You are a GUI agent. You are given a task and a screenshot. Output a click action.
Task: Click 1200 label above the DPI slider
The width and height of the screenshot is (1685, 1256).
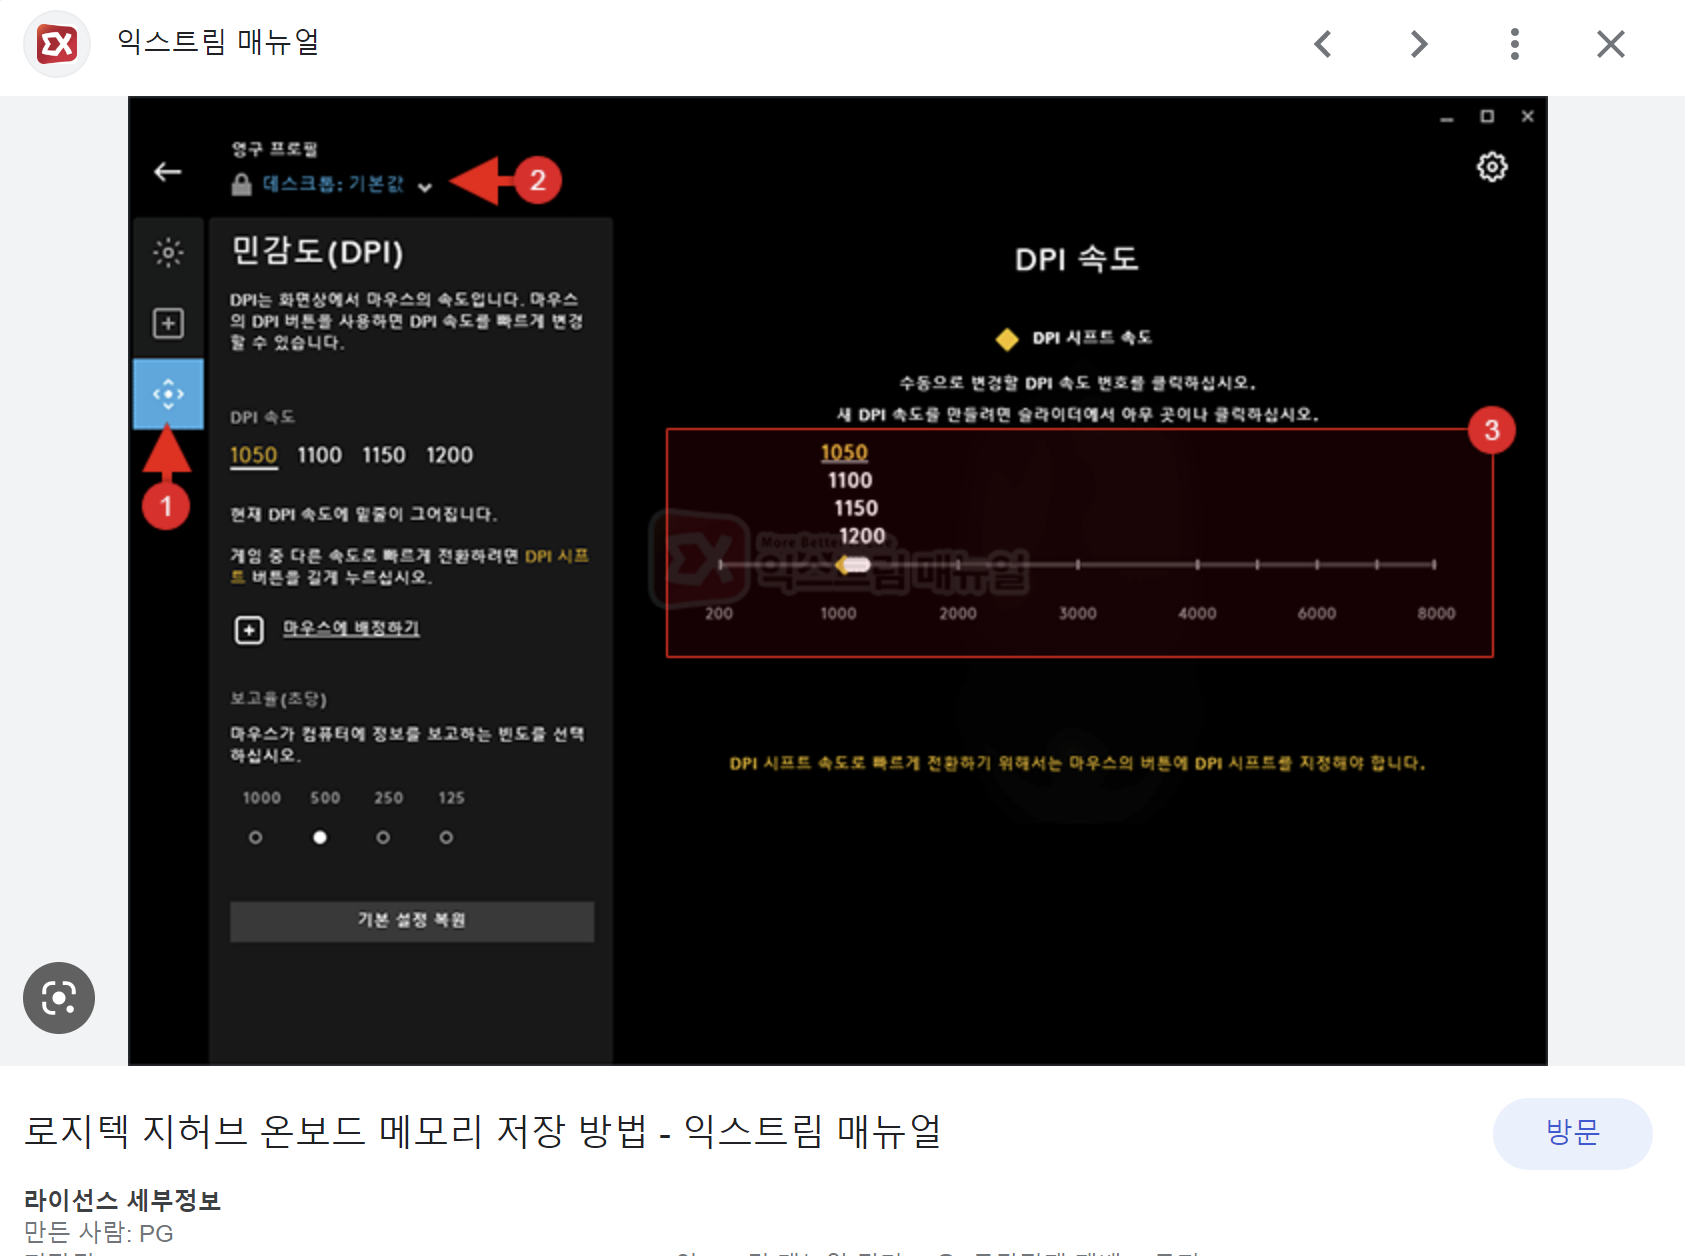pos(862,536)
